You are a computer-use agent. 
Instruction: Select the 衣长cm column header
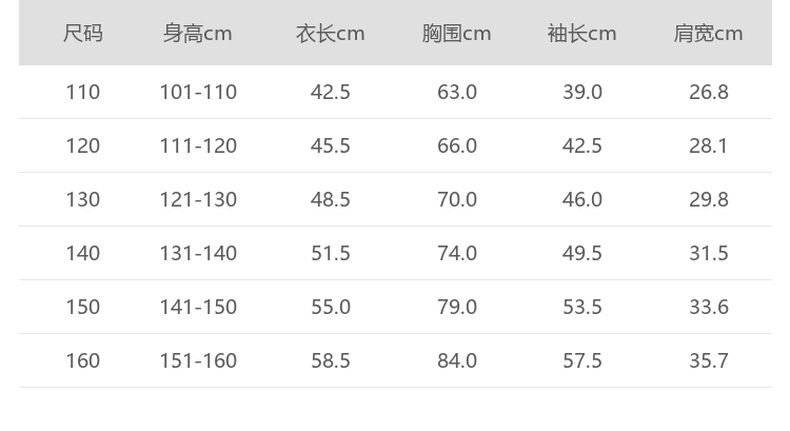[330, 34]
